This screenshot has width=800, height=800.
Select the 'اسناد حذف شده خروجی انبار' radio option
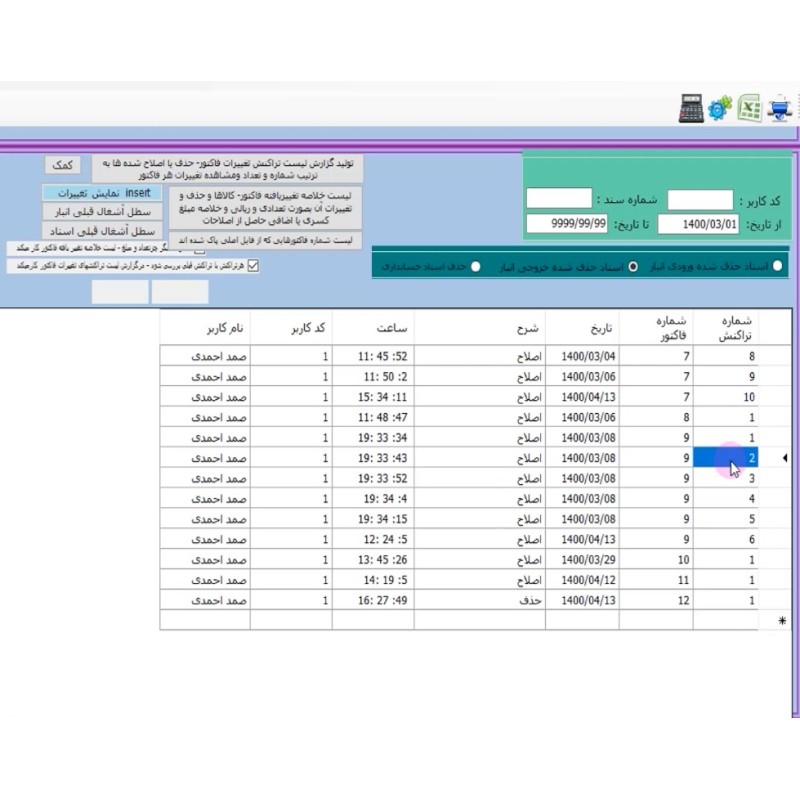click(632, 267)
